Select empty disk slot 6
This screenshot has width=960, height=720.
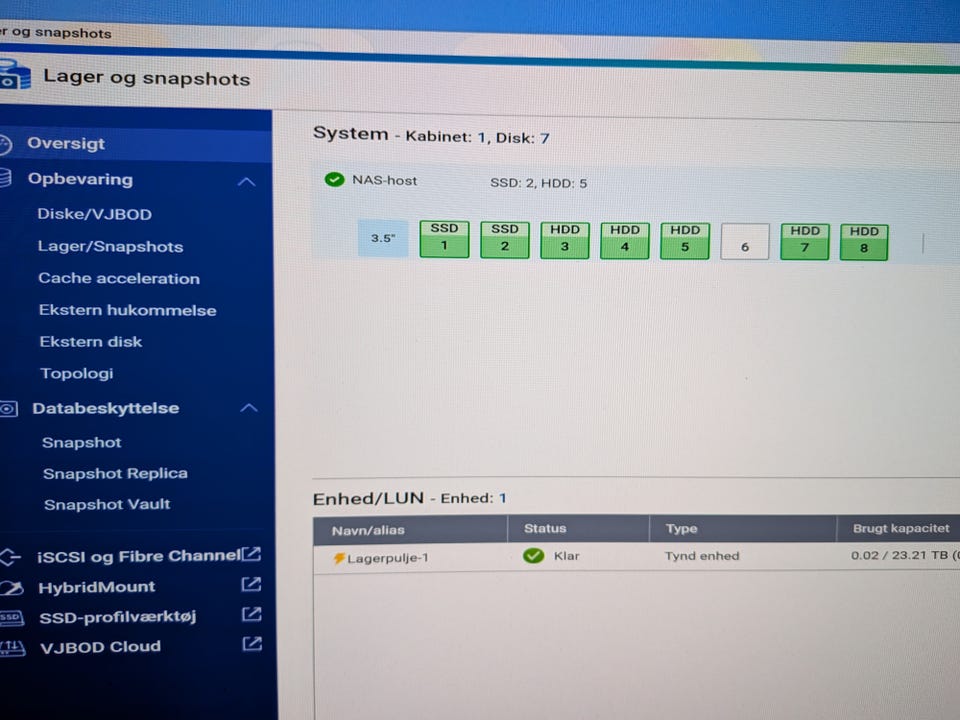click(x=744, y=241)
